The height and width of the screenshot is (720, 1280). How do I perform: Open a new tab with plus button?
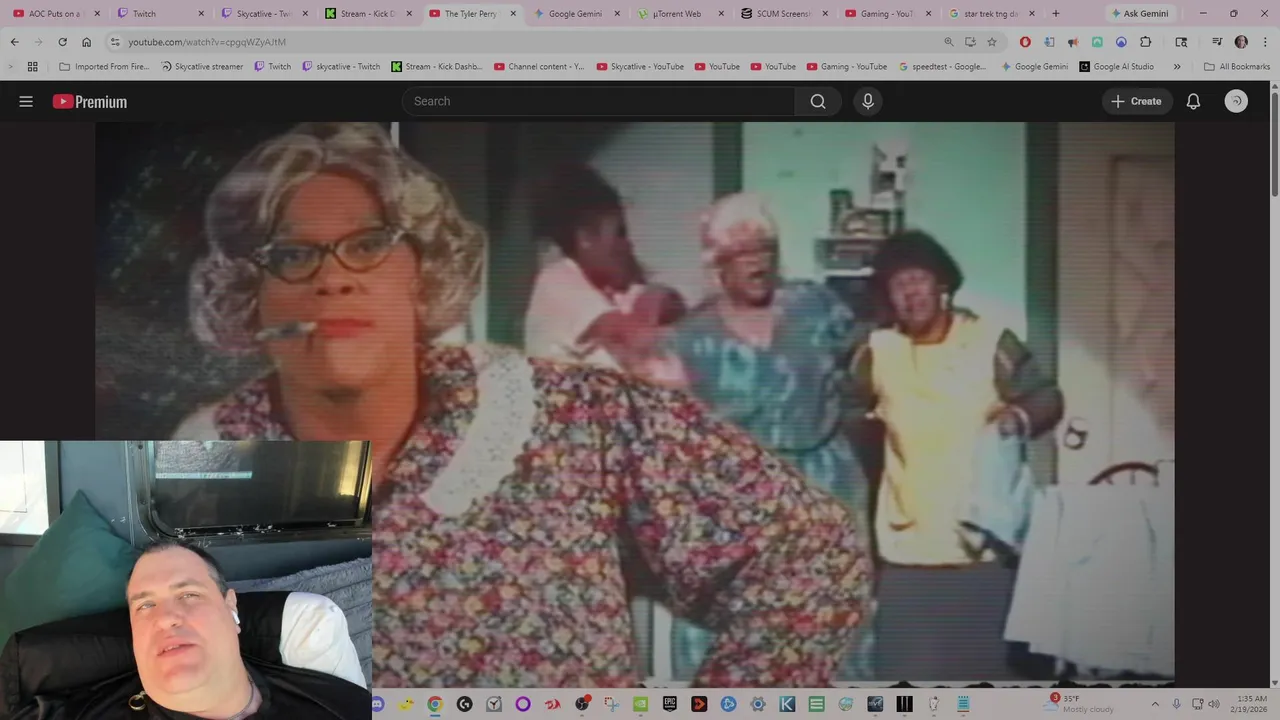[1055, 14]
